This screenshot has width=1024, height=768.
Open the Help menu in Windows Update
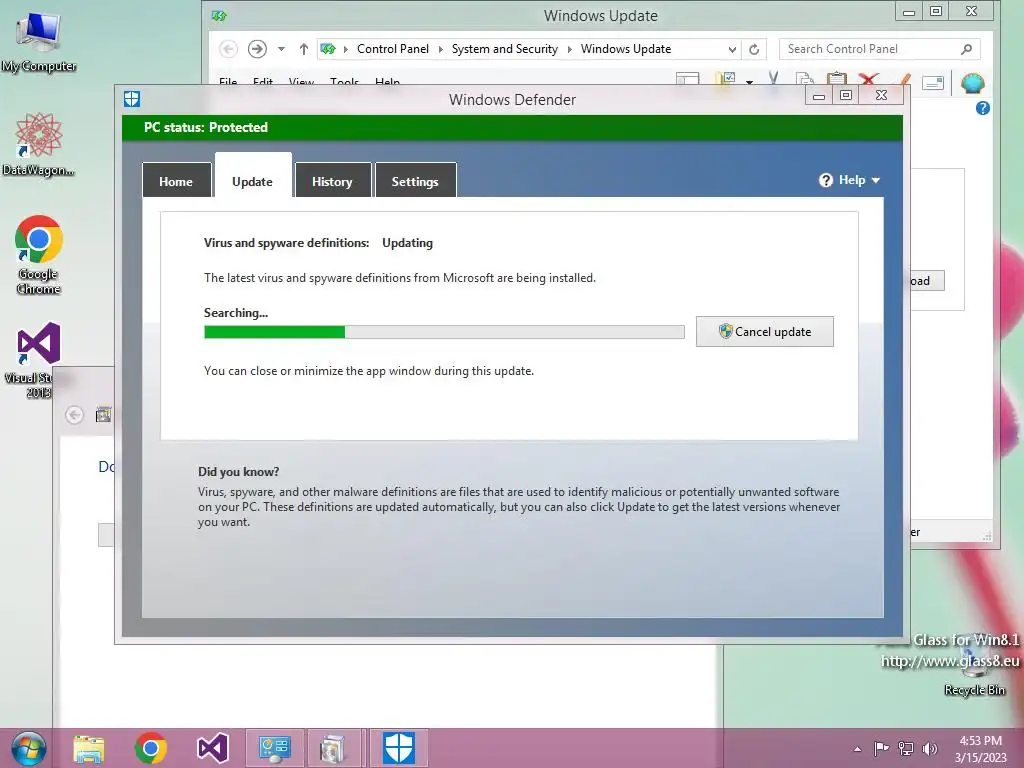(x=387, y=82)
